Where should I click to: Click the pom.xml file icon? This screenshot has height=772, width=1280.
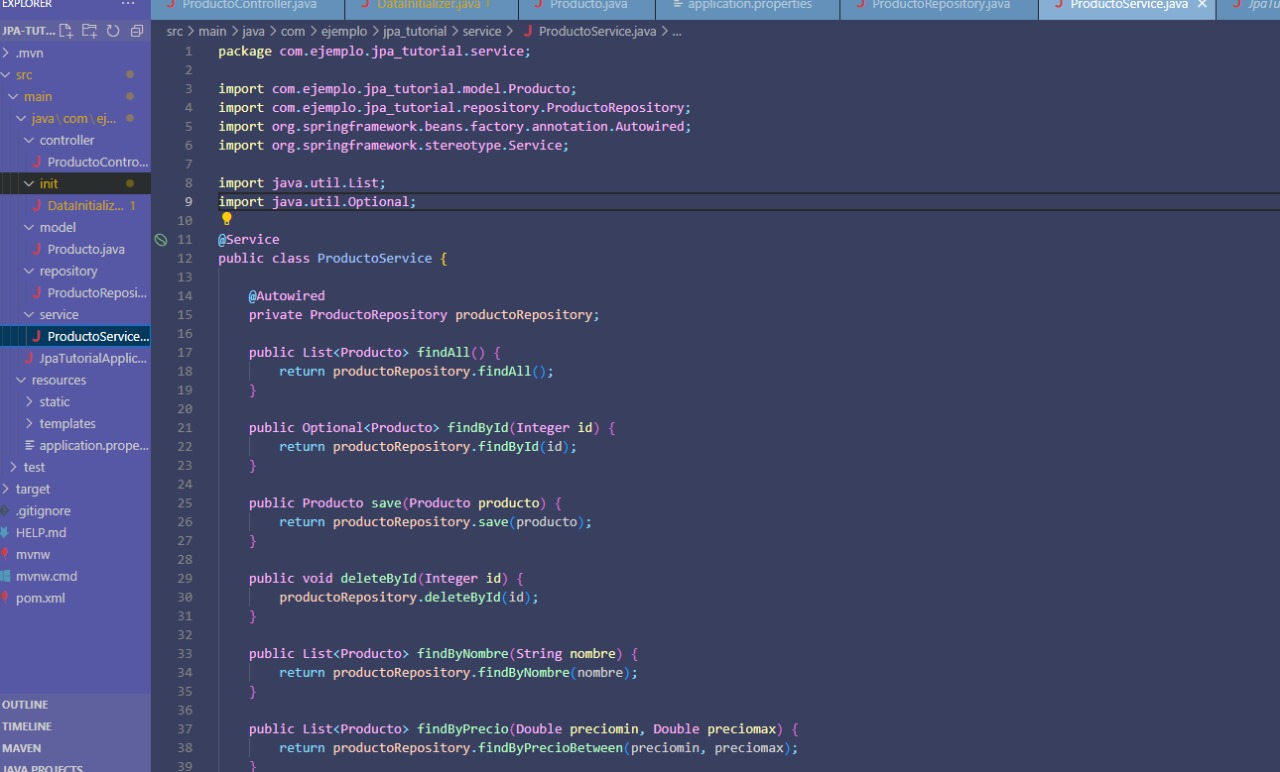[5, 599]
